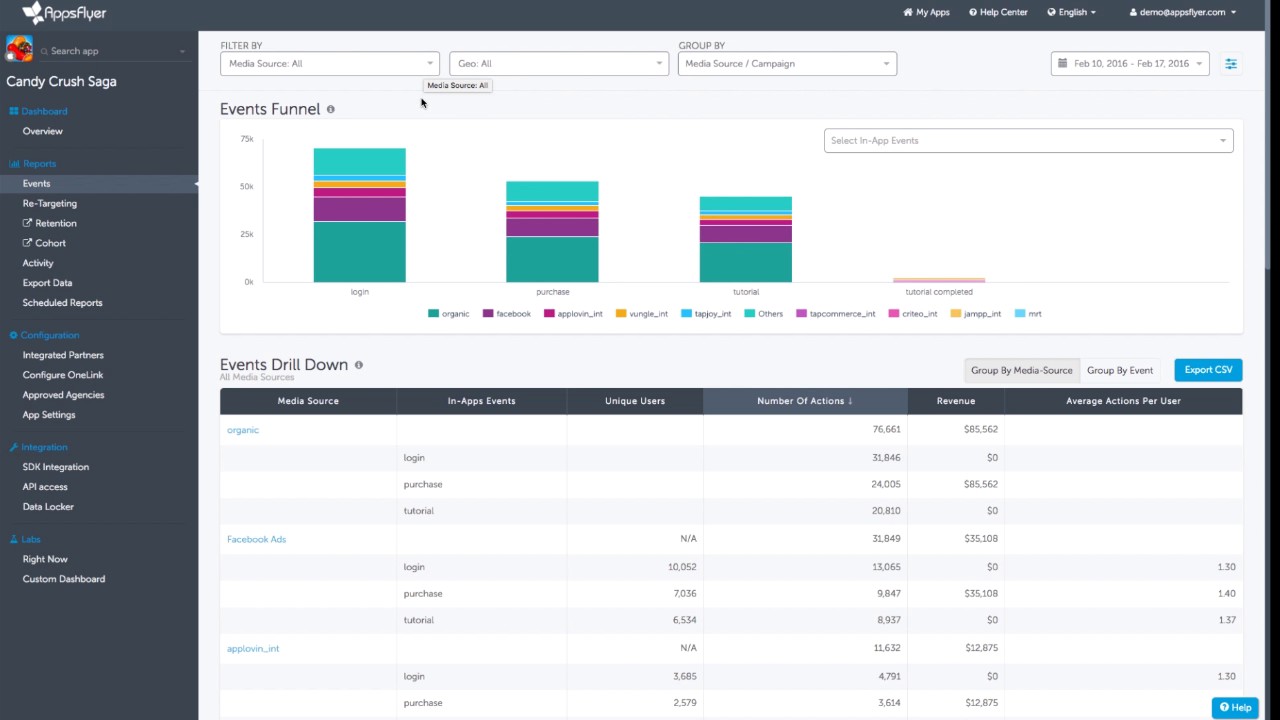Click the Events Drill Down info icon
This screenshot has height=720, width=1280.
358,365
